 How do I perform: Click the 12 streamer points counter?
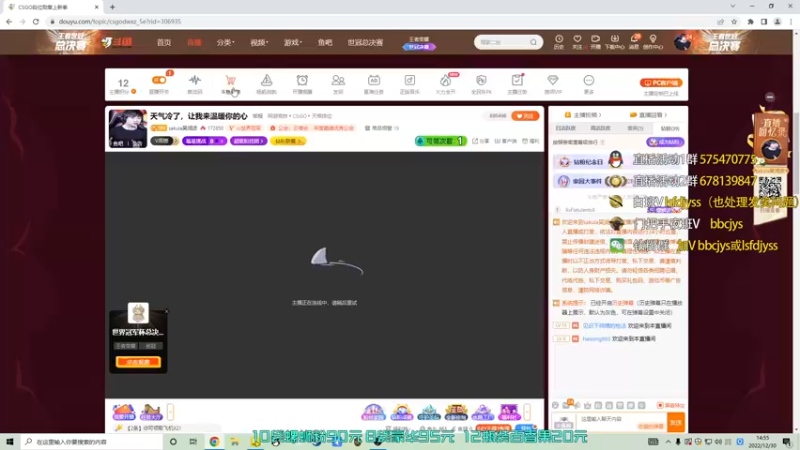(x=123, y=85)
